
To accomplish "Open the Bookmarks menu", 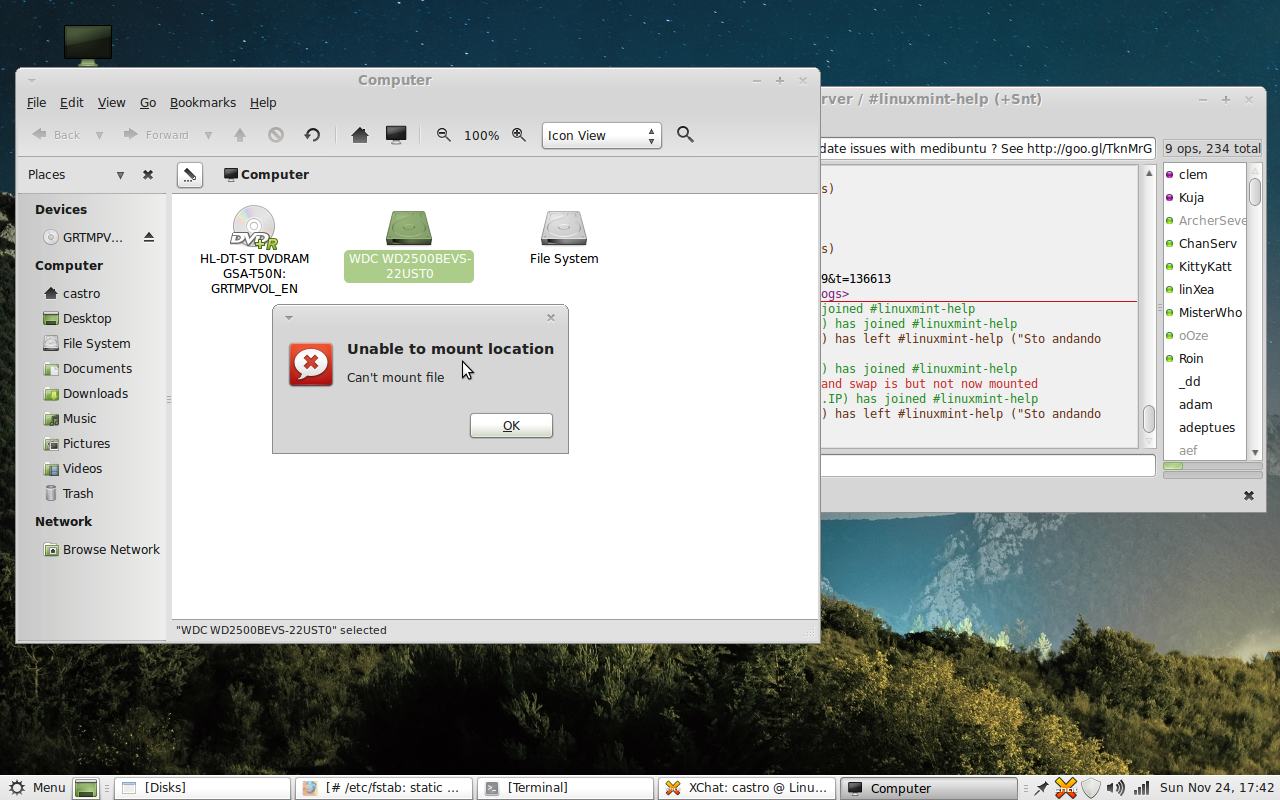I will coord(203,103).
